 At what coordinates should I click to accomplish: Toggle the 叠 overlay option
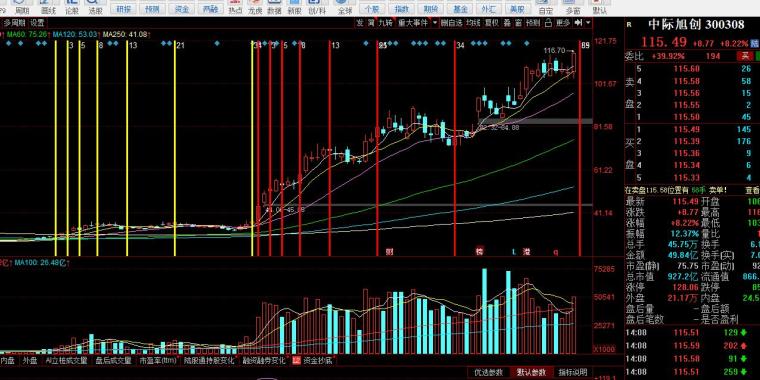[x=507, y=22]
